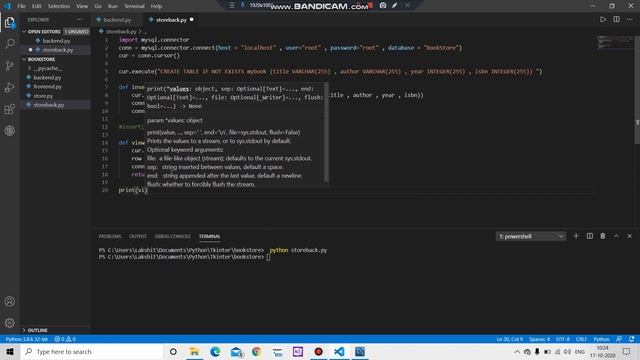Show hidden system tray icons

(517, 351)
